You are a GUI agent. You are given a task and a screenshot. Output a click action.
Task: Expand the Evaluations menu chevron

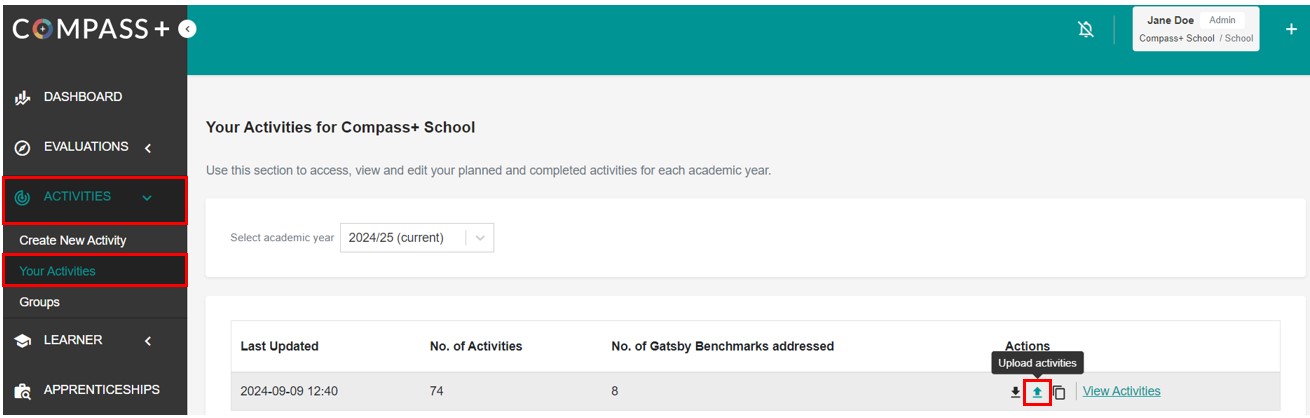148,148
